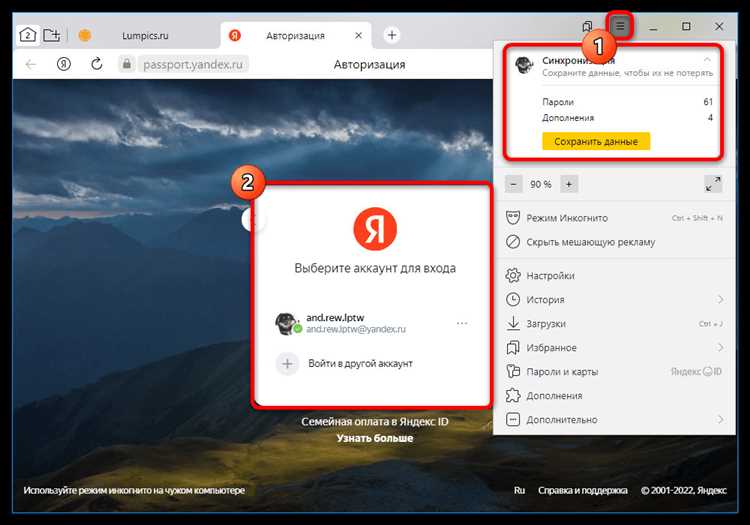Collapse the Синхронизация section chevron
This screenshot has width=750, height=525.
pos(708,61)
